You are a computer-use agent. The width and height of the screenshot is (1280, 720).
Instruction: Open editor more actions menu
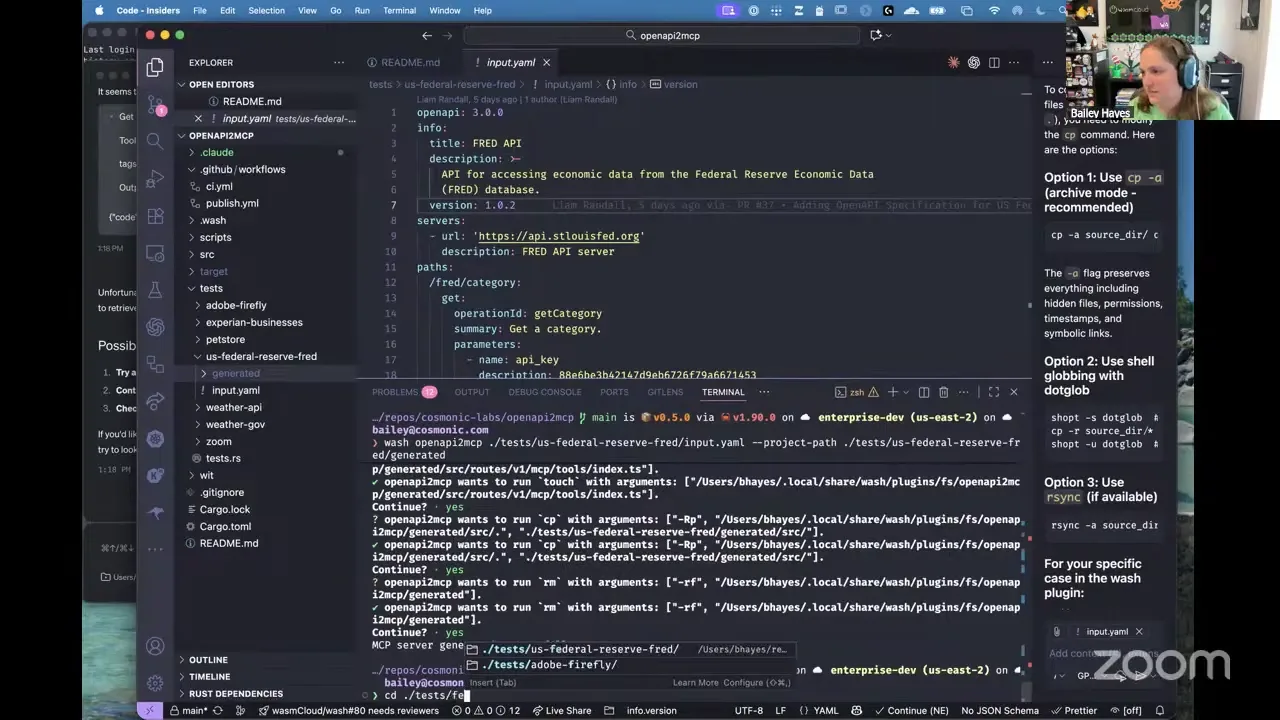coord(1014,62)
